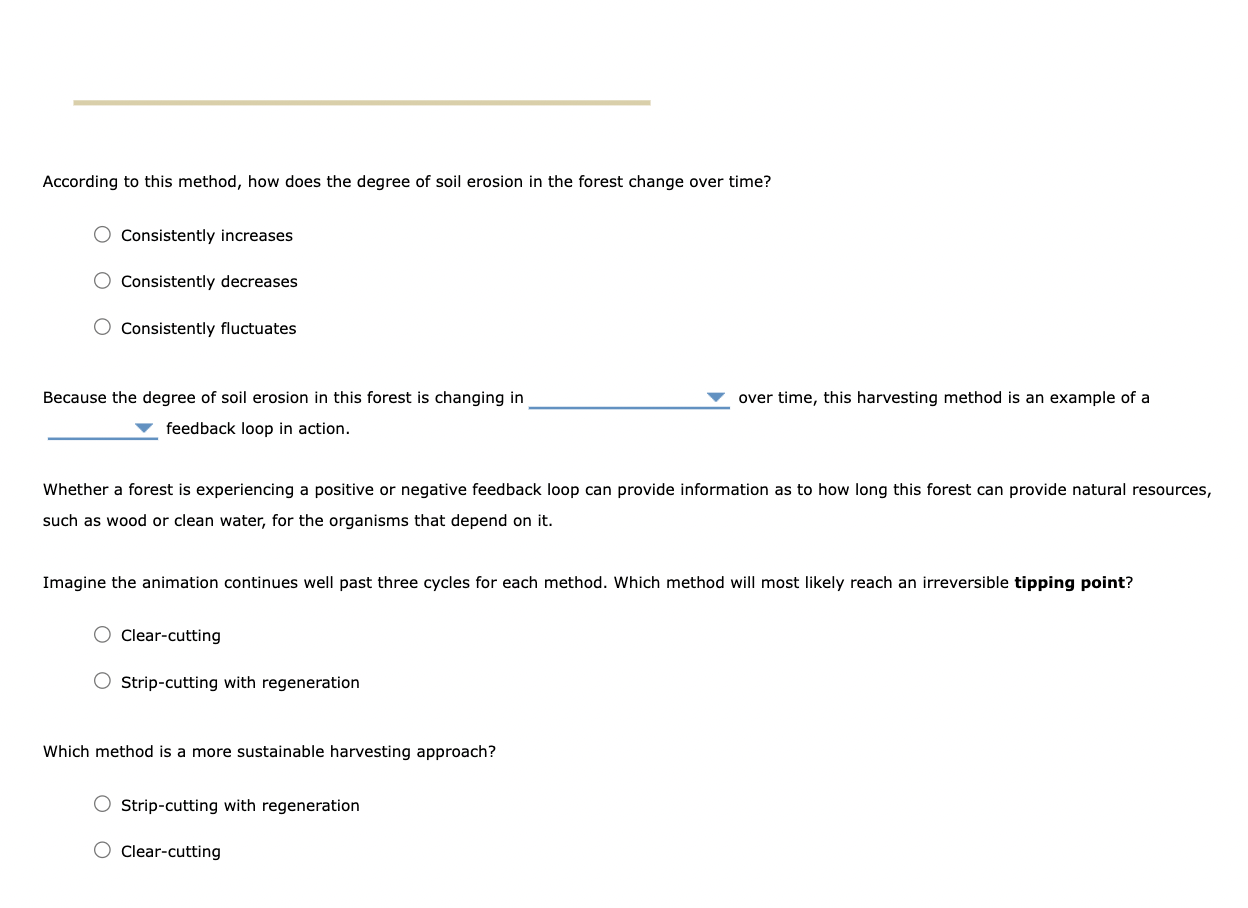Click 'Which method is a more sustainable' question
The width and height of the screenshot is (1248, 908).
(269, 752)
